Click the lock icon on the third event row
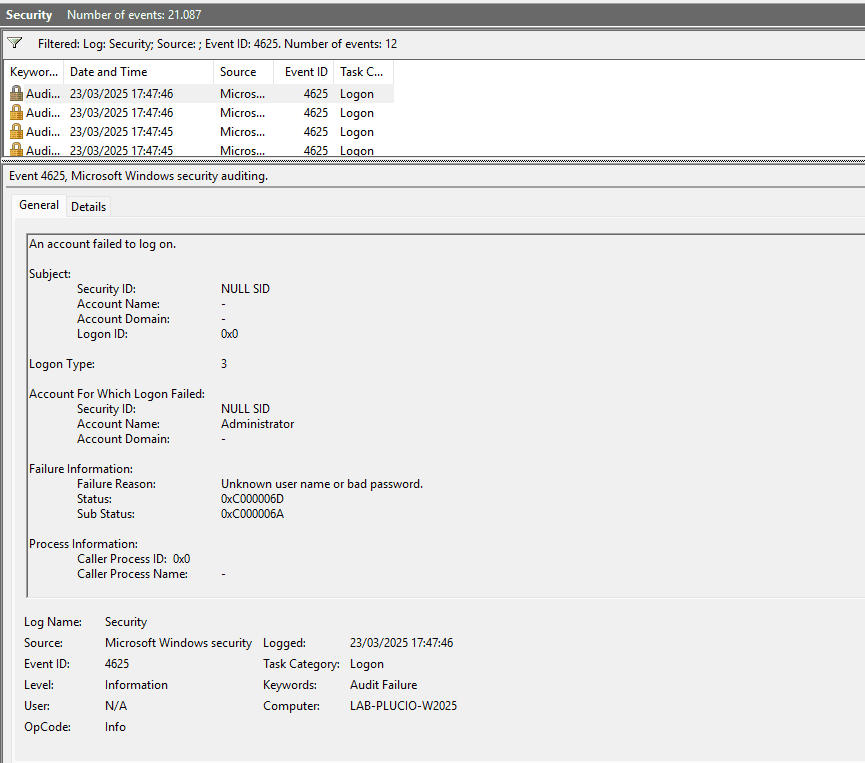 tap(16, 132)
